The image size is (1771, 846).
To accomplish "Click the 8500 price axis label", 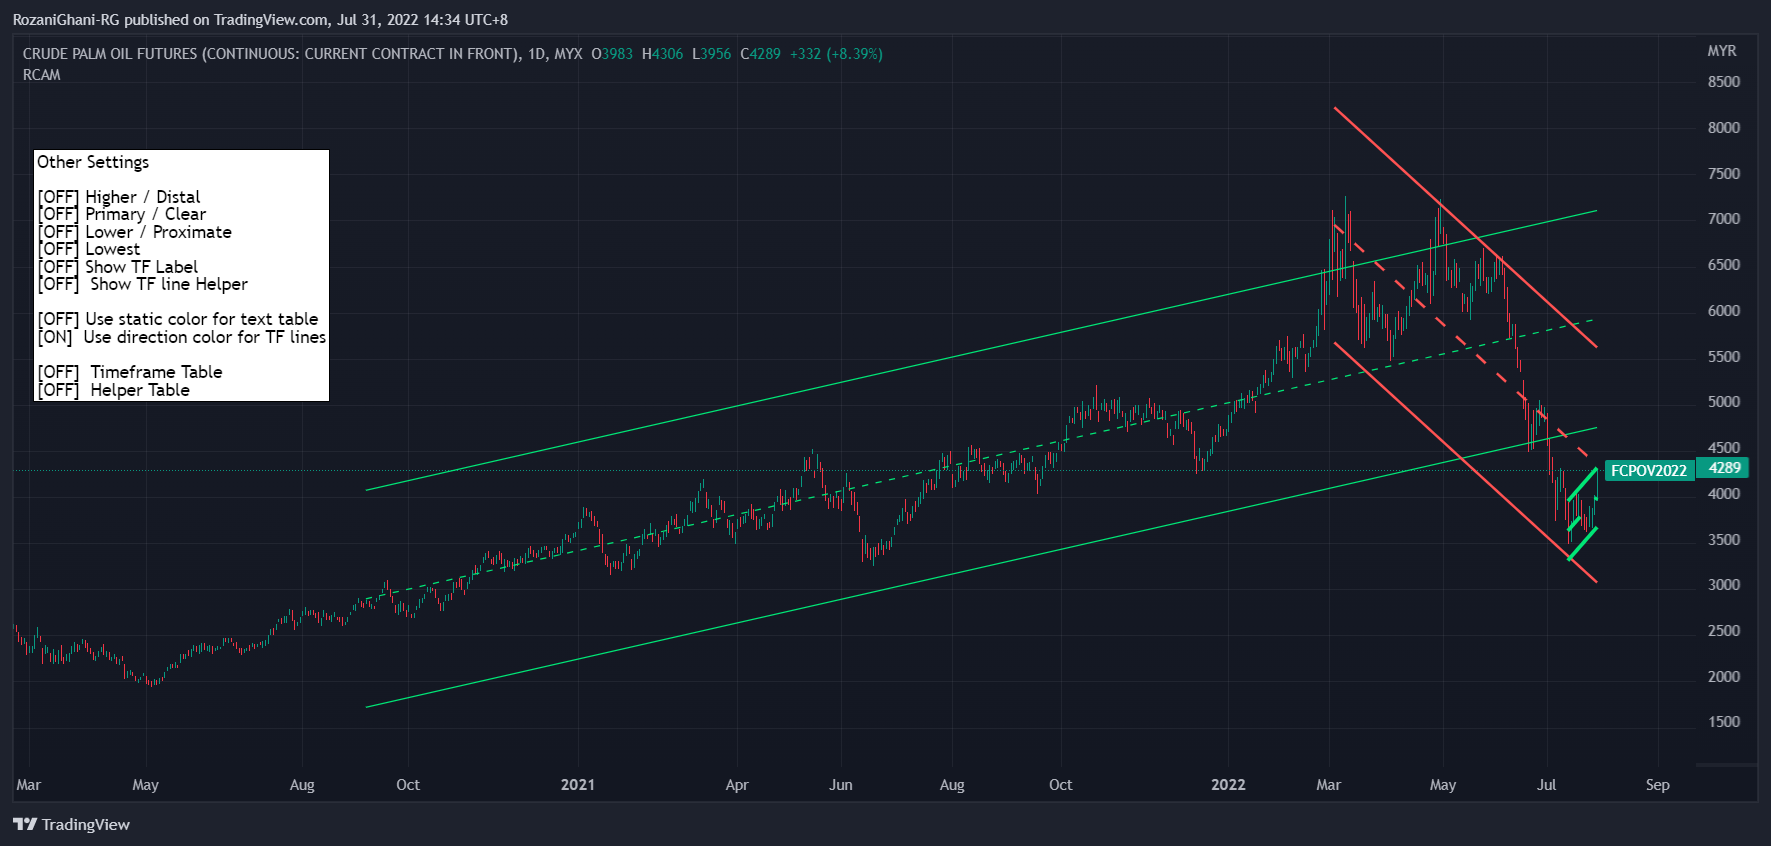I will click(x=1724, y=82).
